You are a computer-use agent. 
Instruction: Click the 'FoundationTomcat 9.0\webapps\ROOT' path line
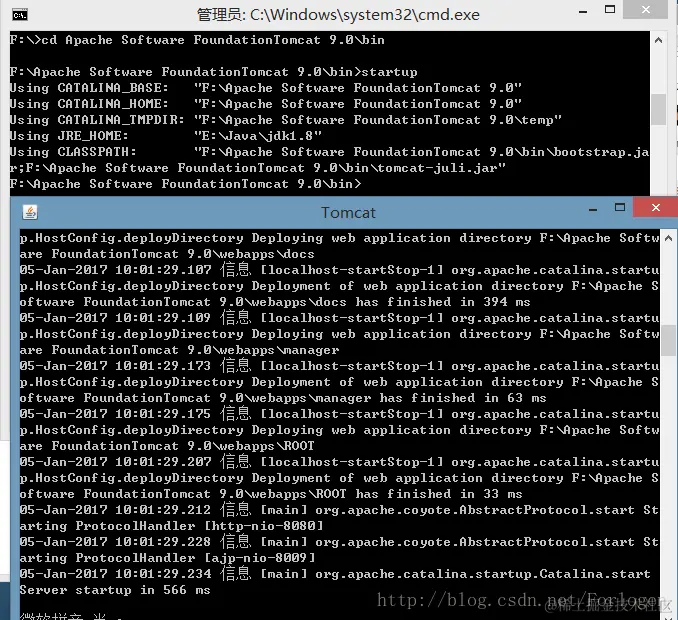click(x=167, y=446)
